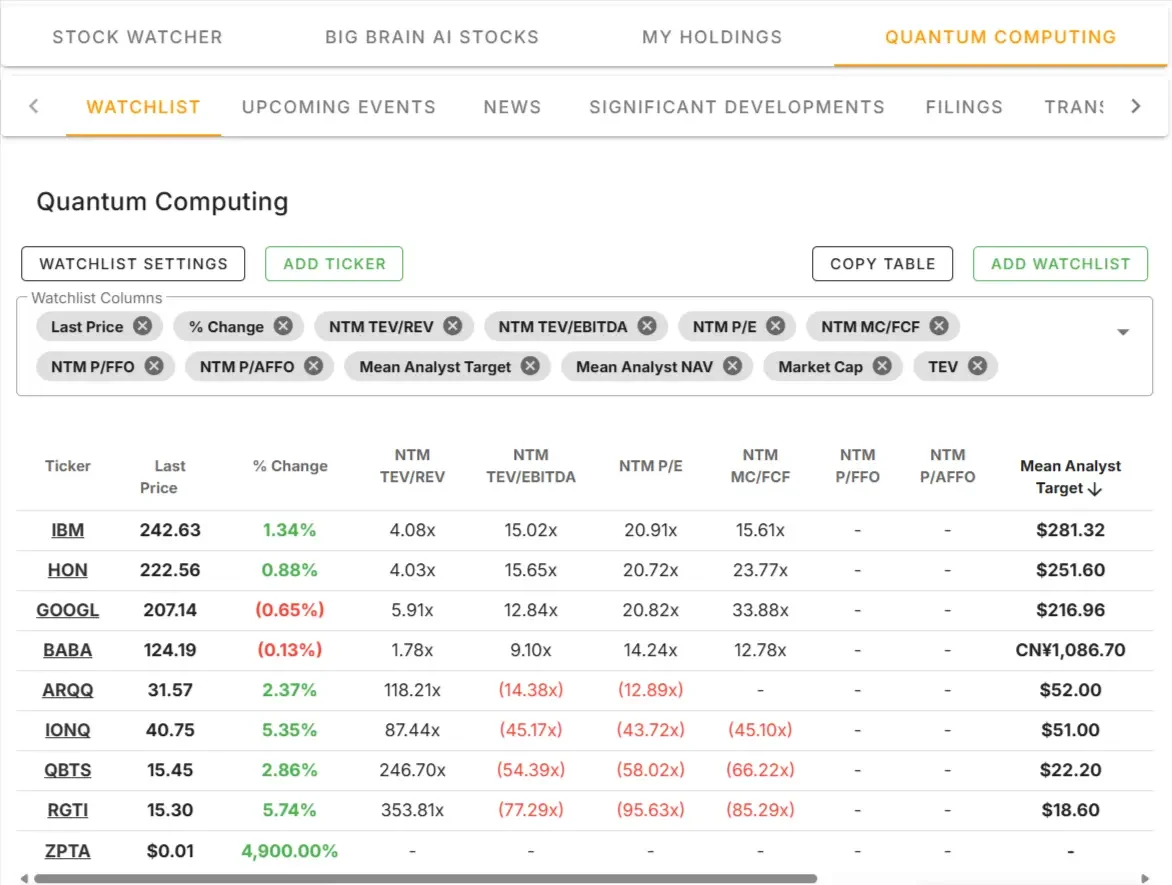The image size is (1172, 885).
Task: Remove the NTM P/E column chip
Action: [x=775, y=326]
